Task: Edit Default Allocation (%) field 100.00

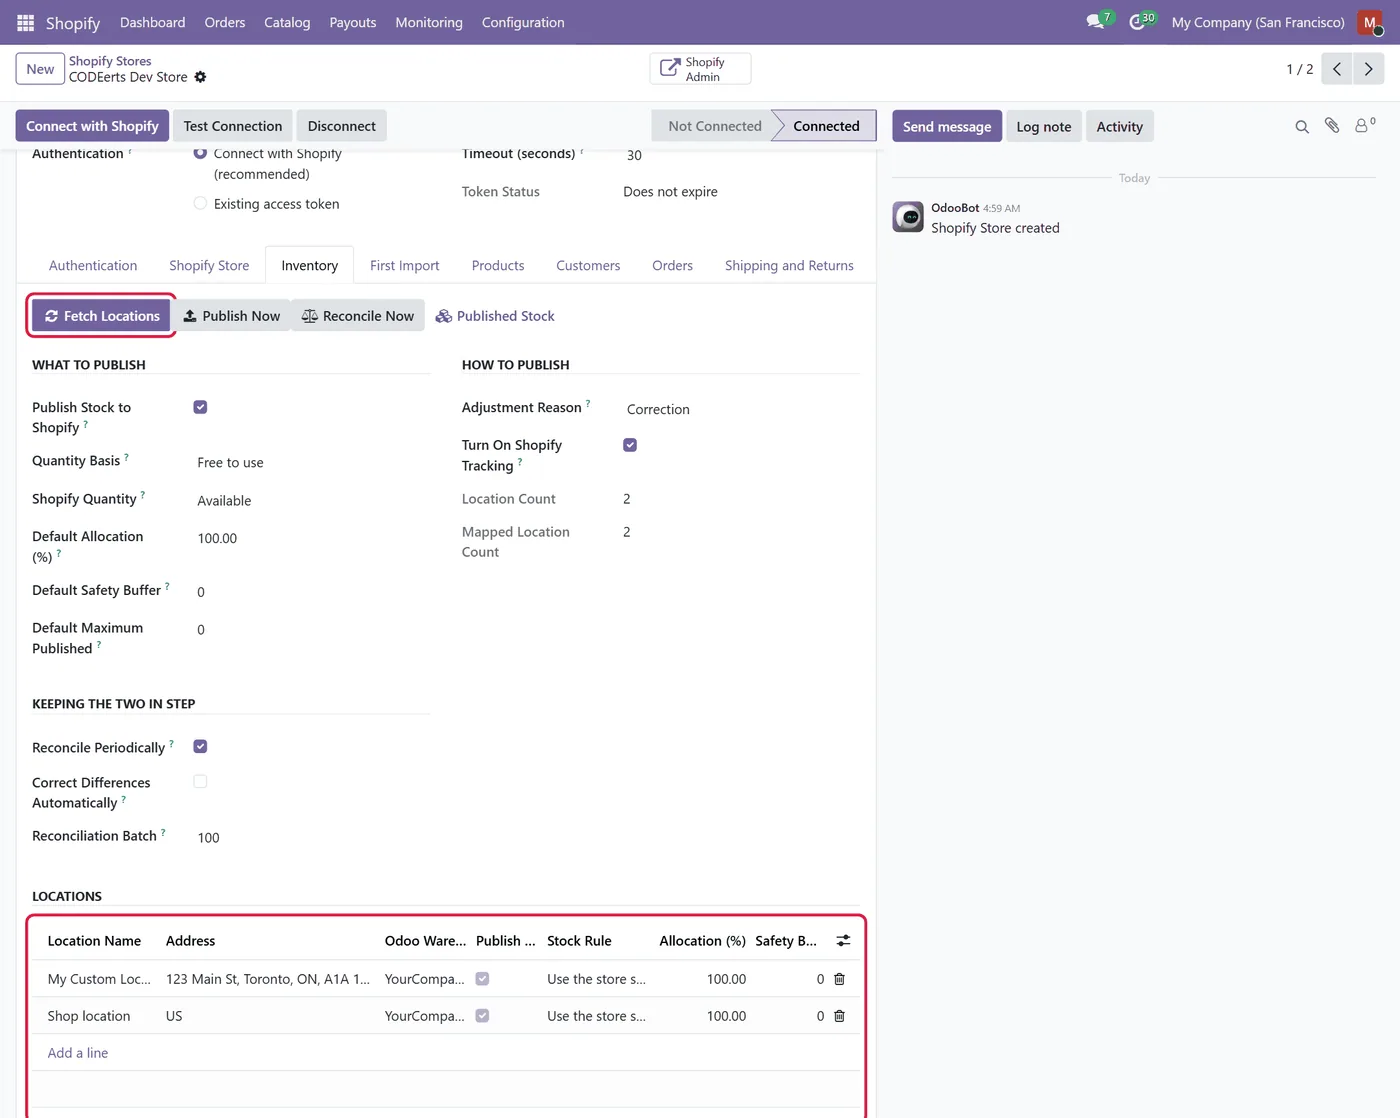Action: tap(312, 539)
